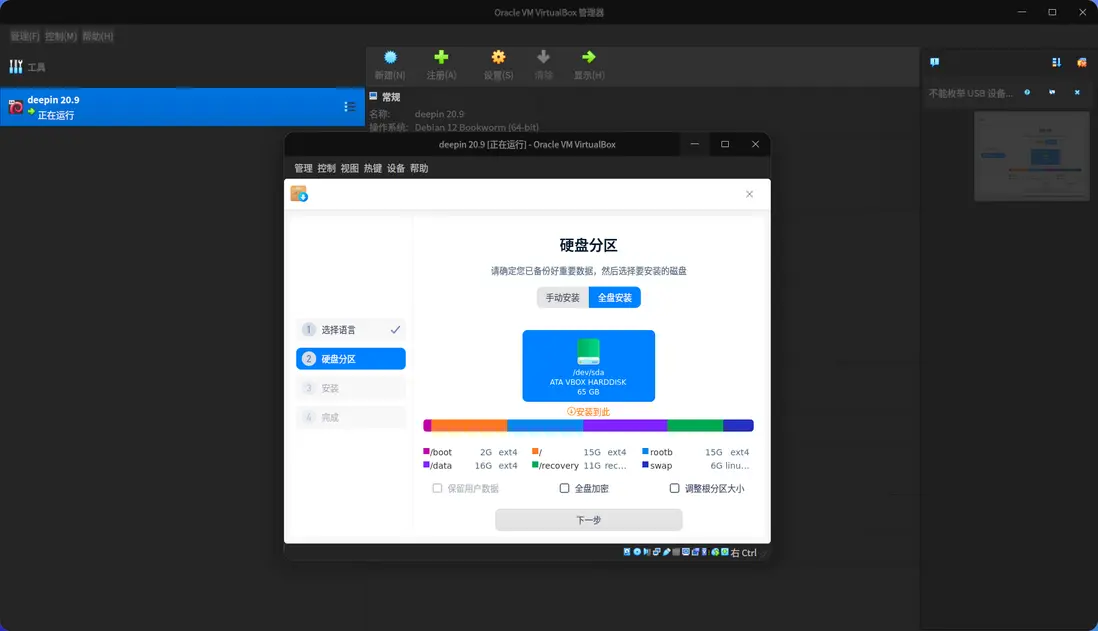The height and width of the screenshot is (631, 1098).
Task: Open 控制 menu in the VM window
Action: 326,168
